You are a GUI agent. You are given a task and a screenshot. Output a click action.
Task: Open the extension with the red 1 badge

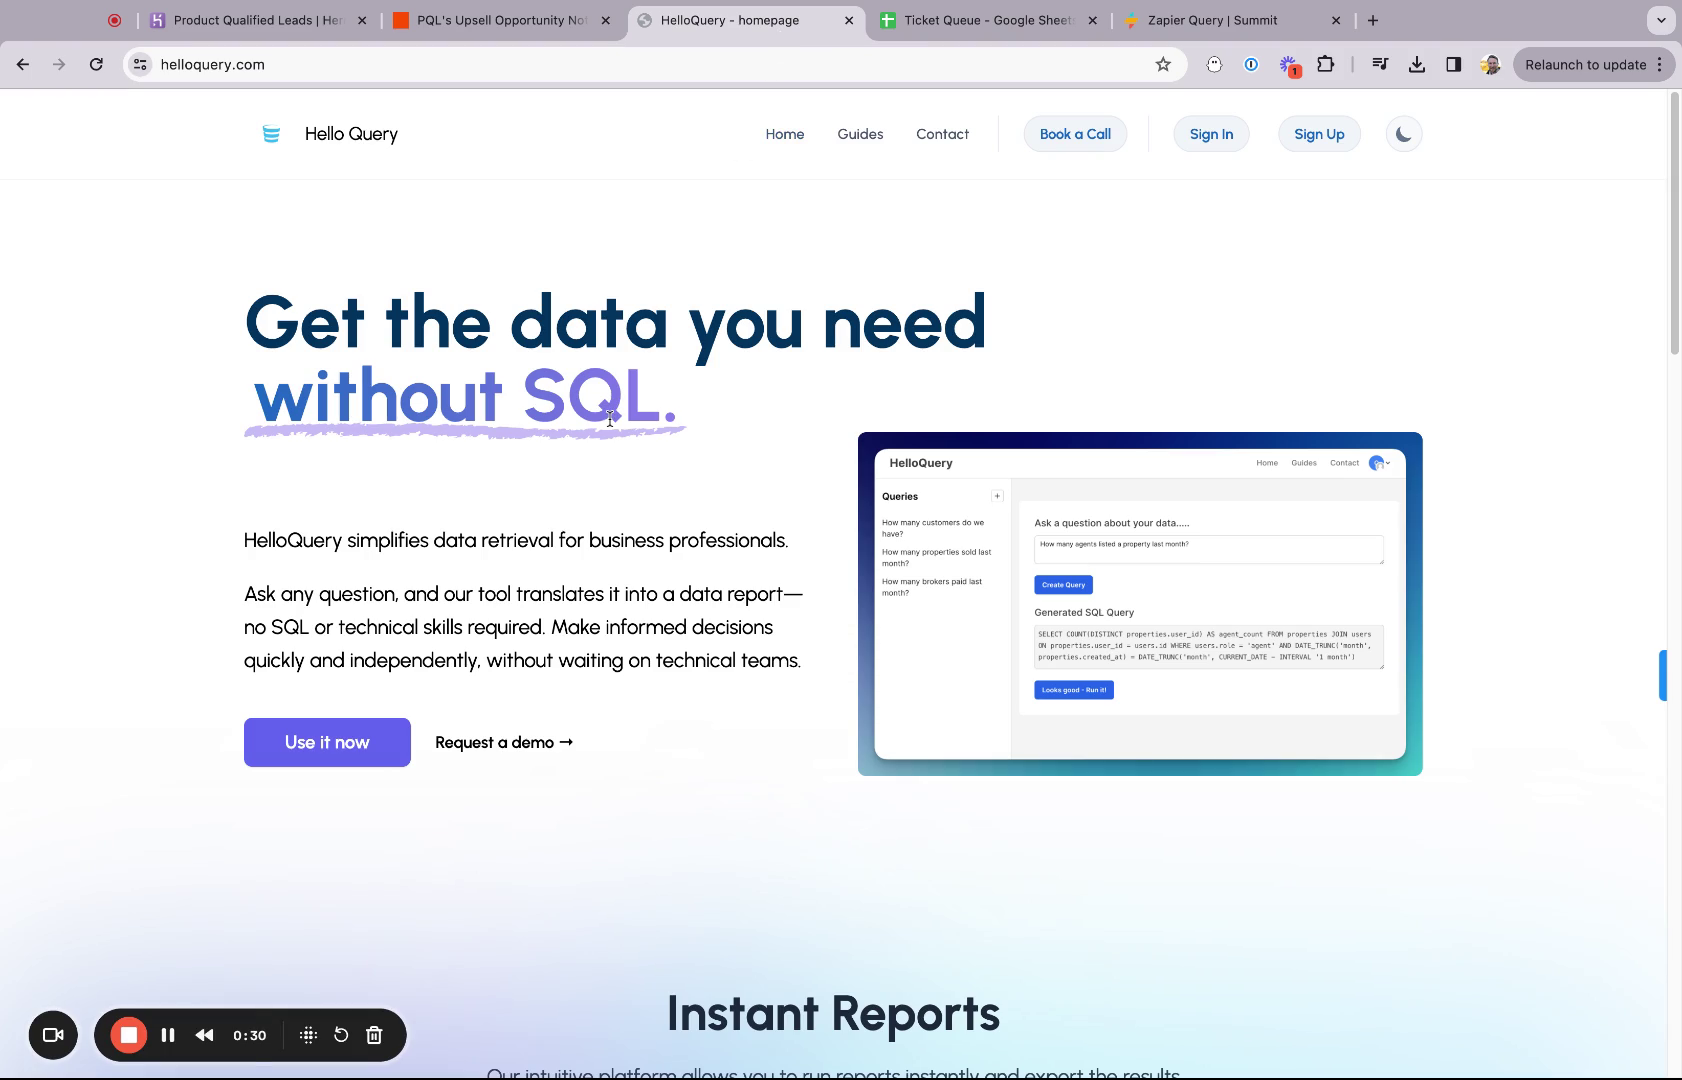(x=1289, y=65)
